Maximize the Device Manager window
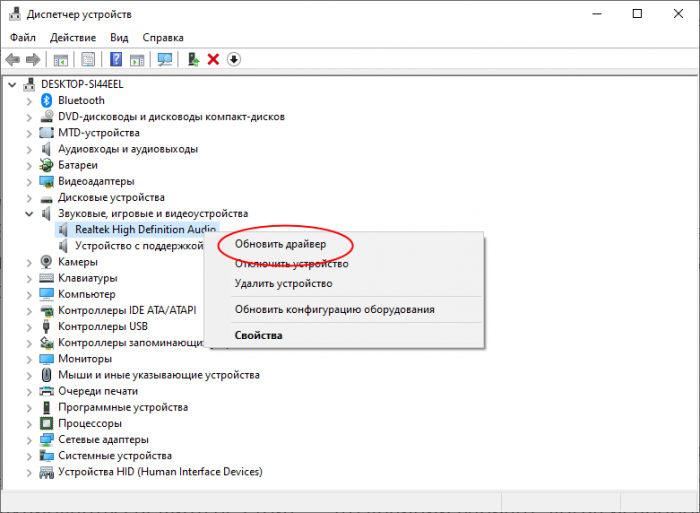 point(638,14)
